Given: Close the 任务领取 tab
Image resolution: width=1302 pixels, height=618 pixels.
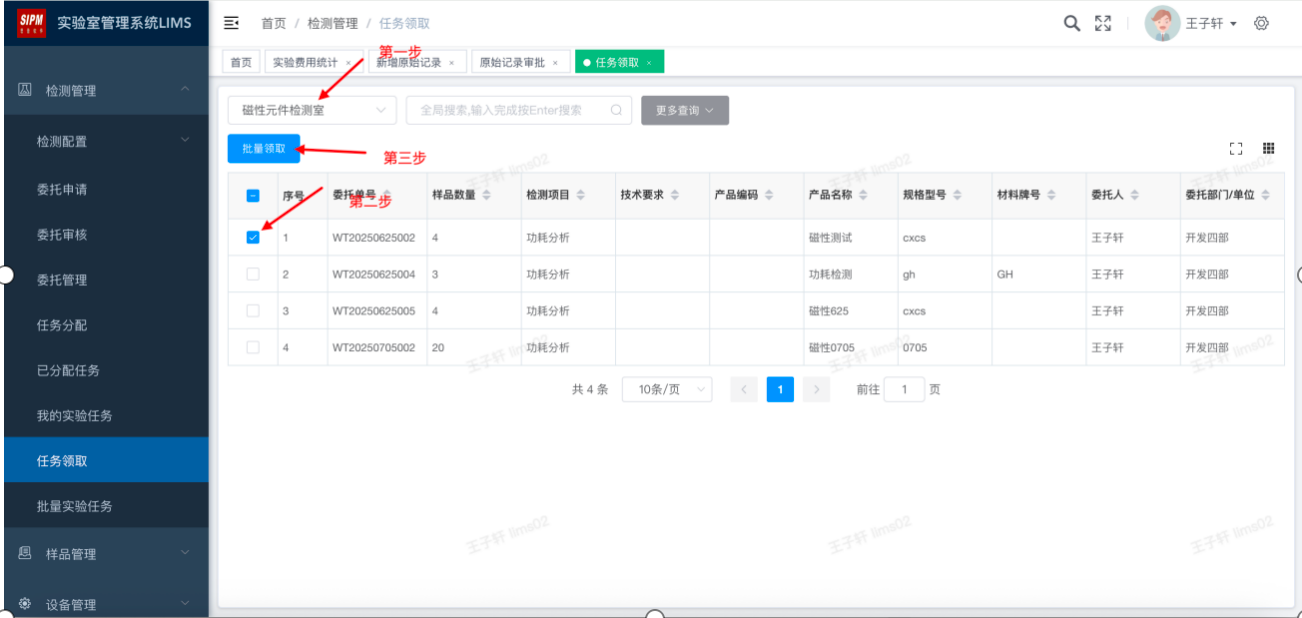Looking at the screenshot, I should (x=649, y=63).
